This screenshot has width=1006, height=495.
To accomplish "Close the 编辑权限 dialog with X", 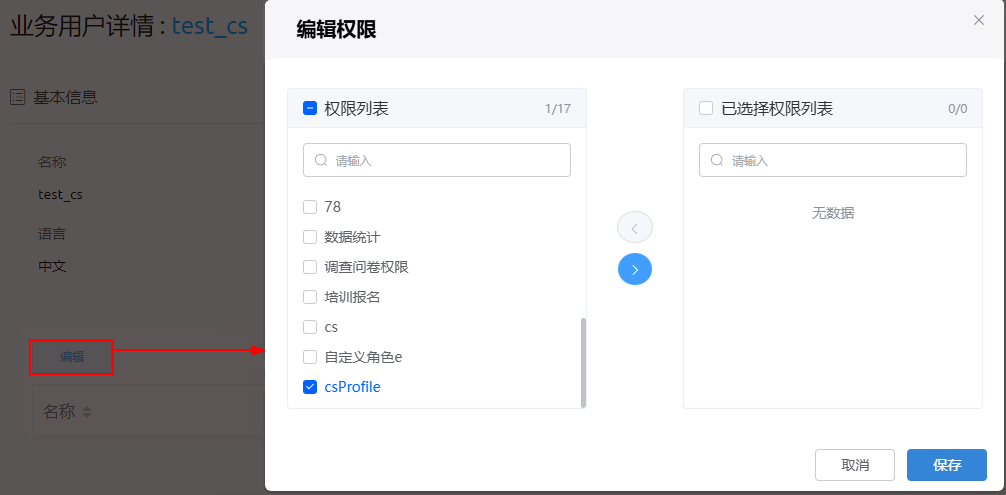I will click(x=978, y=20).
